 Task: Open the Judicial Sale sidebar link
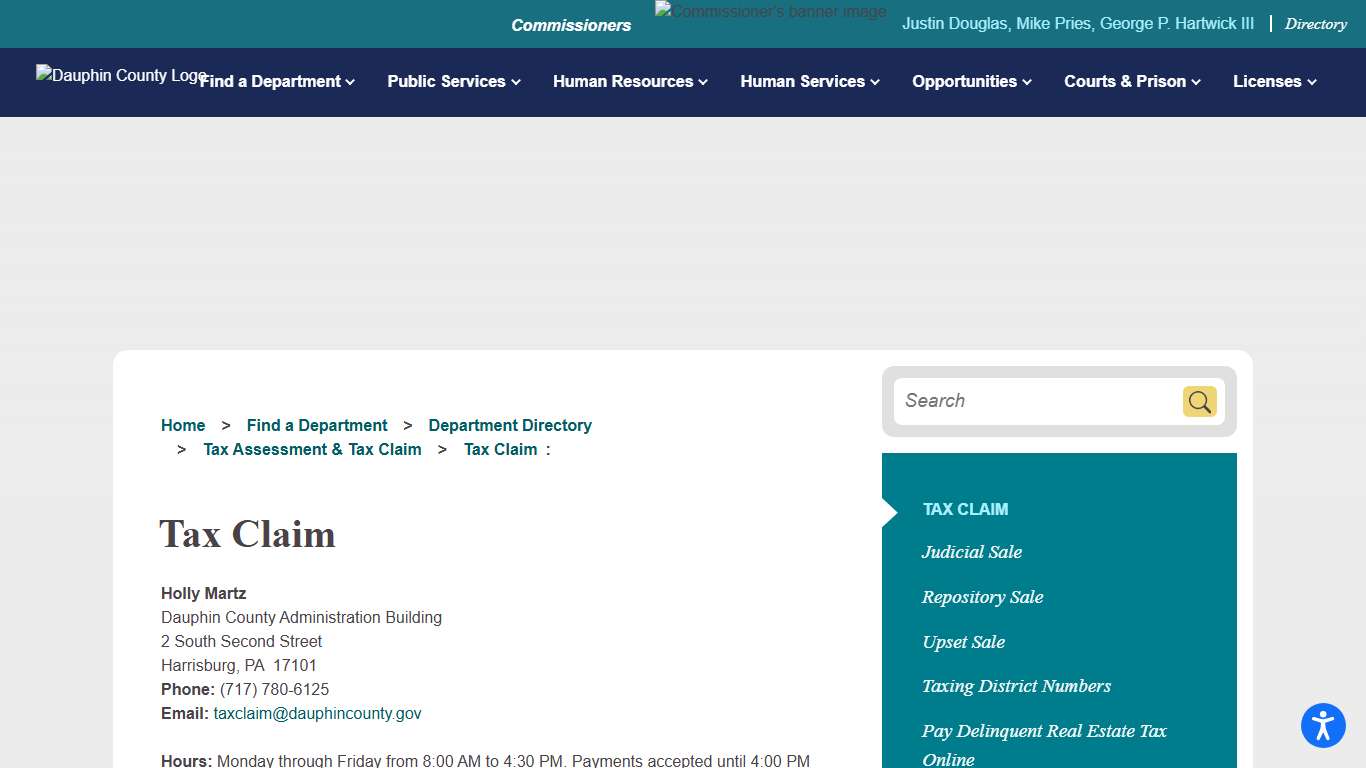971,552
